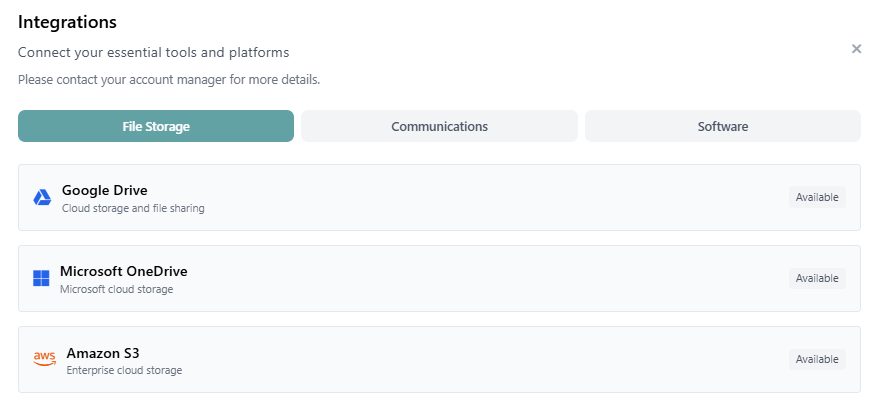Viewport: 880px width, 412px height.
Task: Click the Available badge for Microsoft OneDrive
Action: pos(816,278)
